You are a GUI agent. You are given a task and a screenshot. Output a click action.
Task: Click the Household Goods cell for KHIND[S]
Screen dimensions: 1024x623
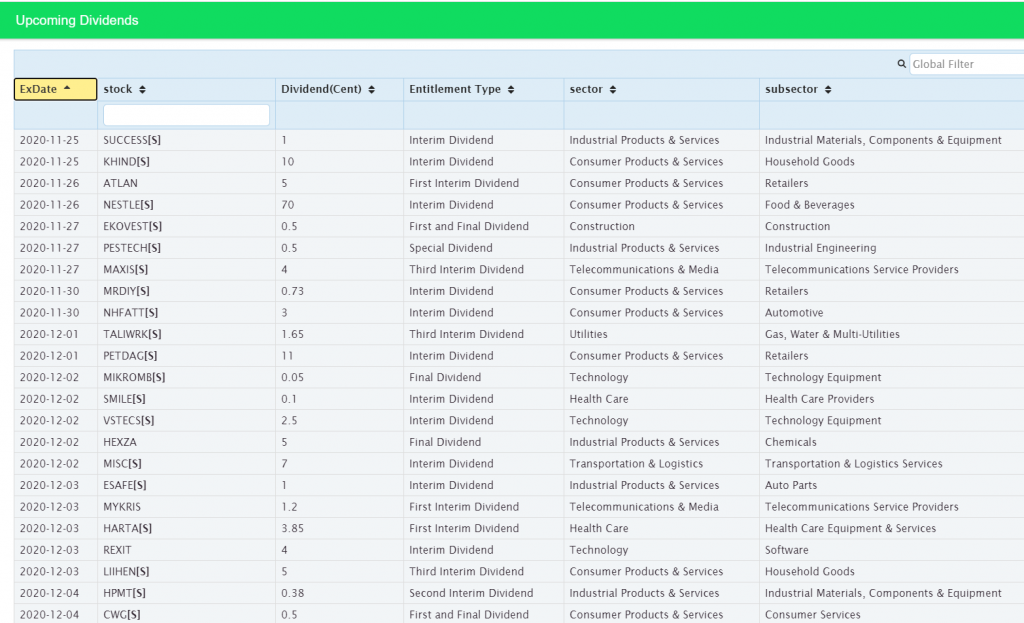809,162
